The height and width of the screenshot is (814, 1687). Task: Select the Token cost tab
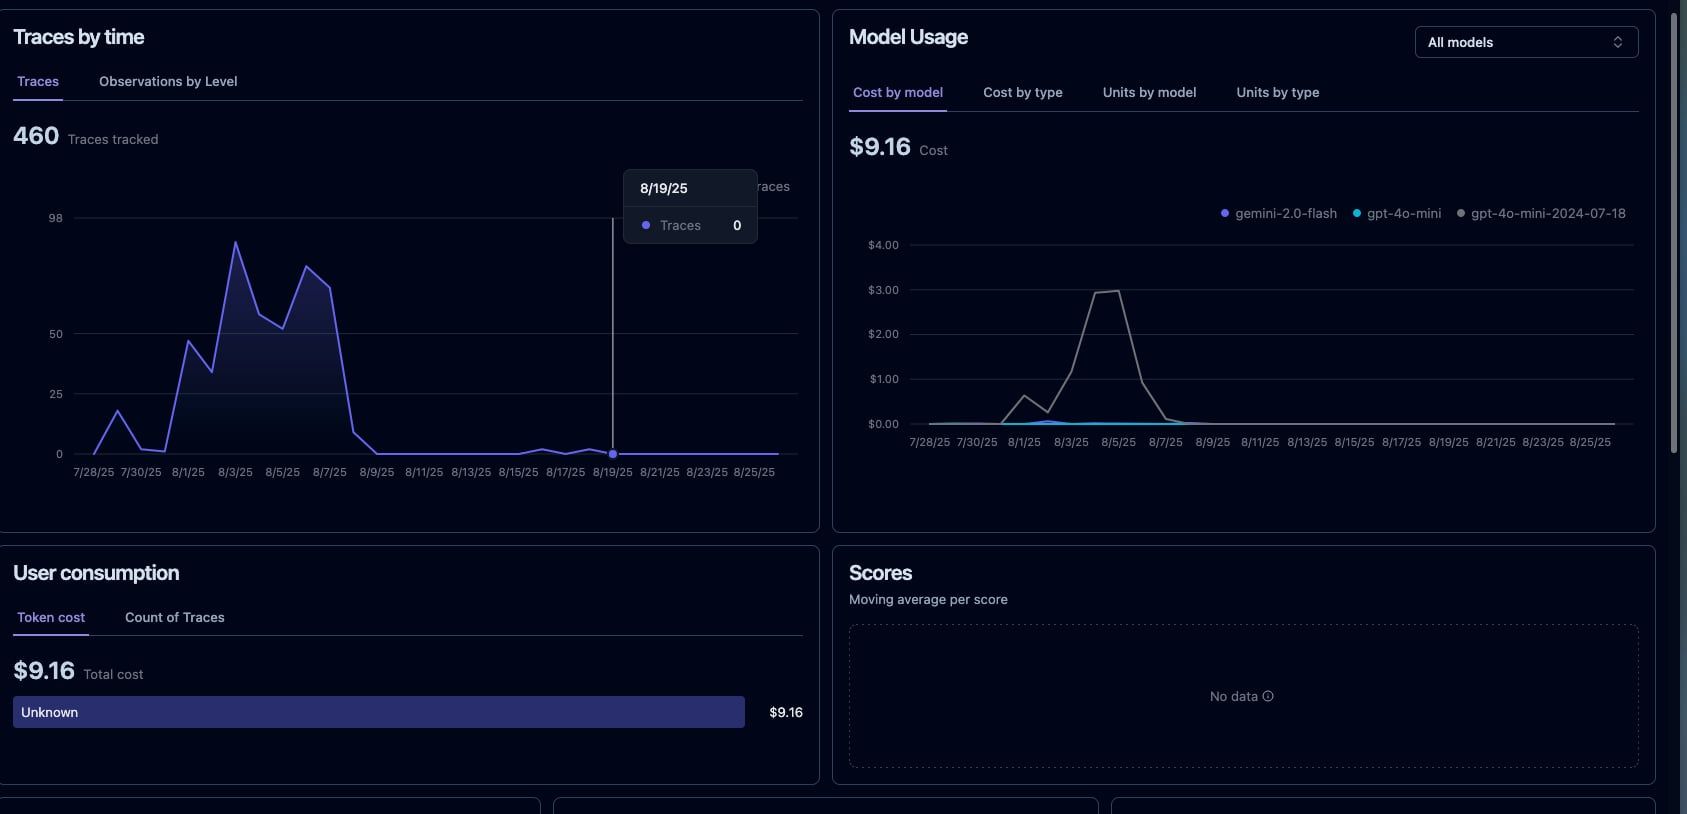tap(51, 618)
